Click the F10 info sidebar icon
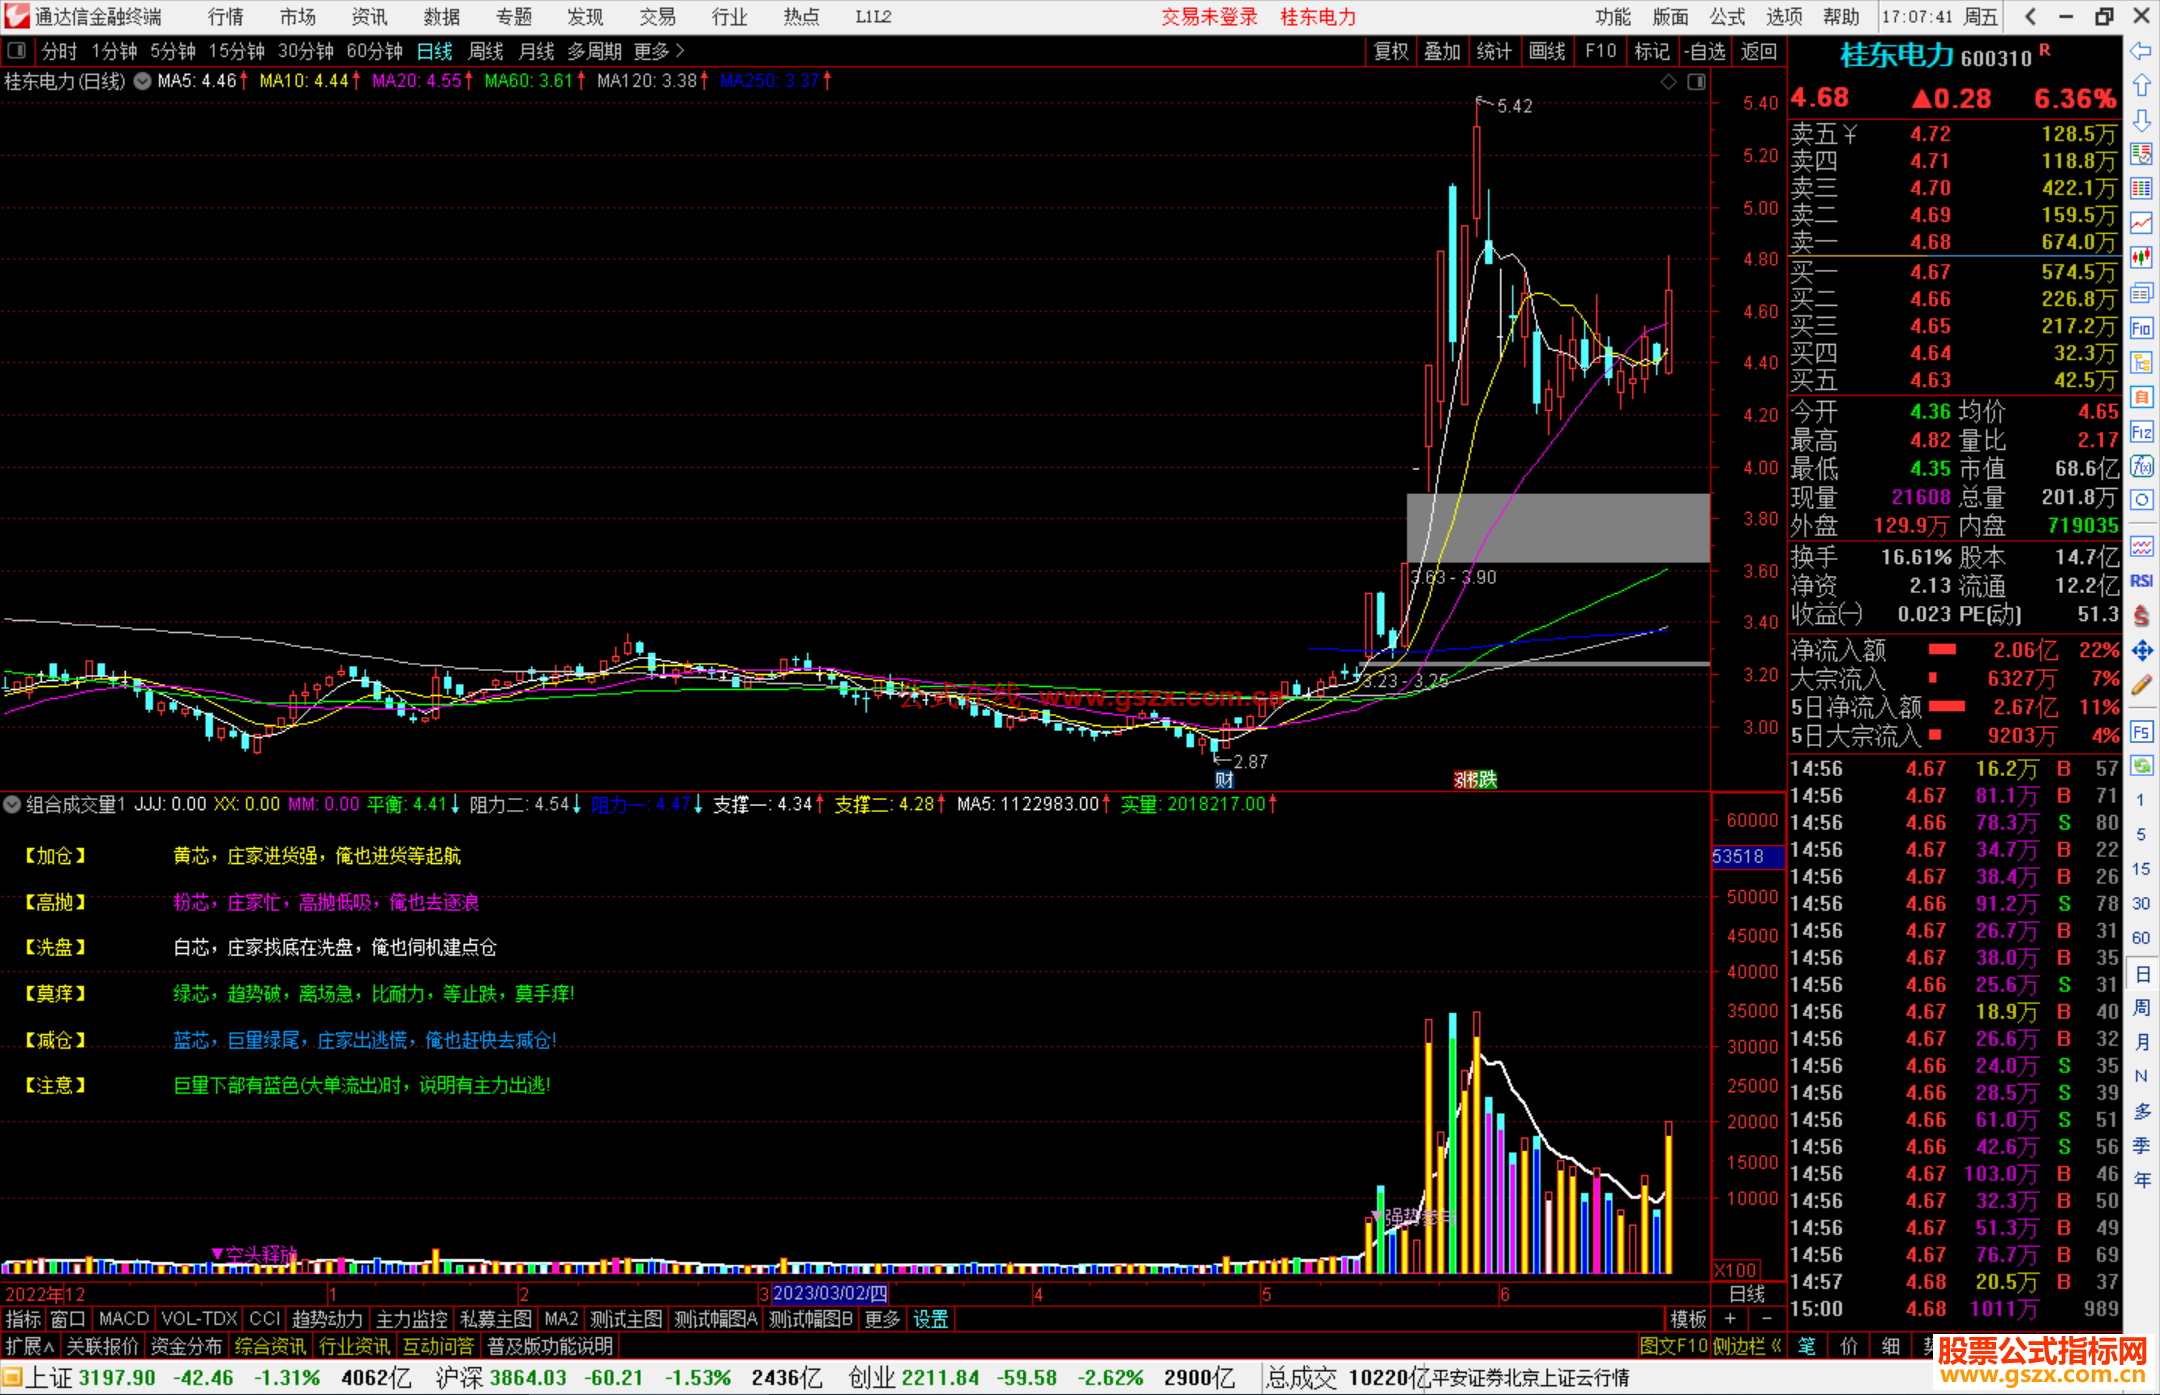Image resolution: width=2160 pixels, height=1395 pixels. [2141, 328]
